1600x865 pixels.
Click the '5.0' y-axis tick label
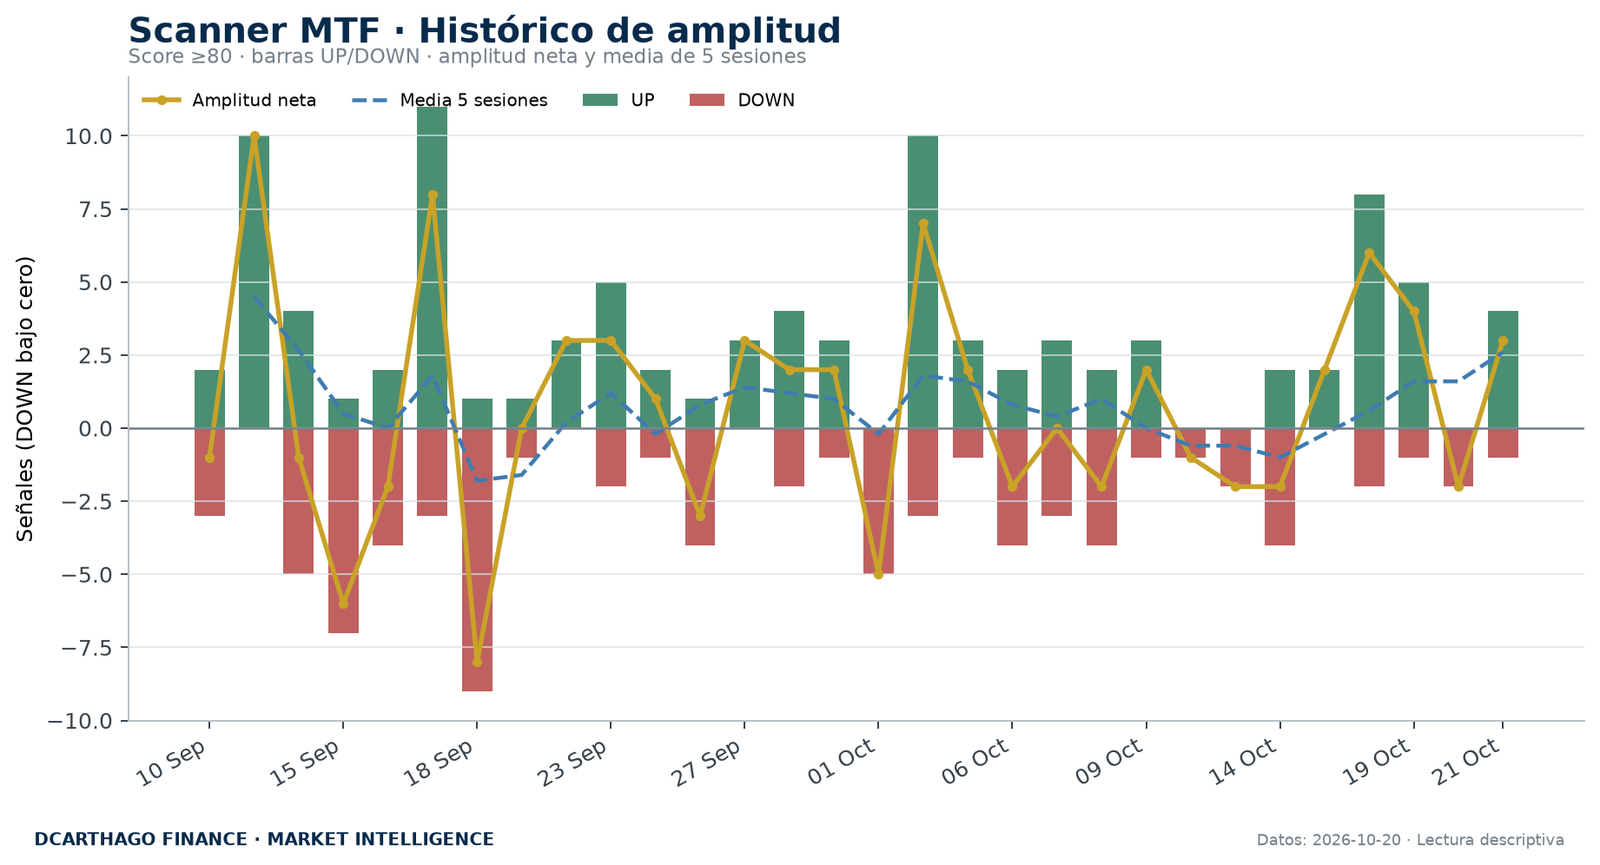pos(96,282)
